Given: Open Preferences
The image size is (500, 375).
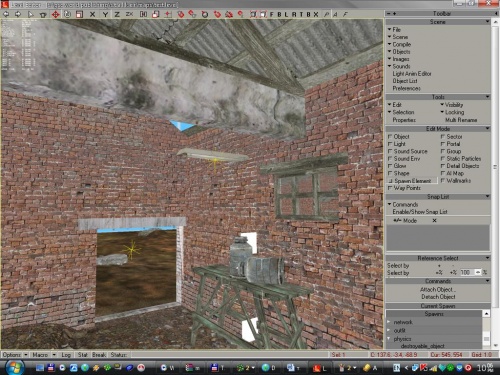Looking at the screenshot, I should tap(406, 88).
